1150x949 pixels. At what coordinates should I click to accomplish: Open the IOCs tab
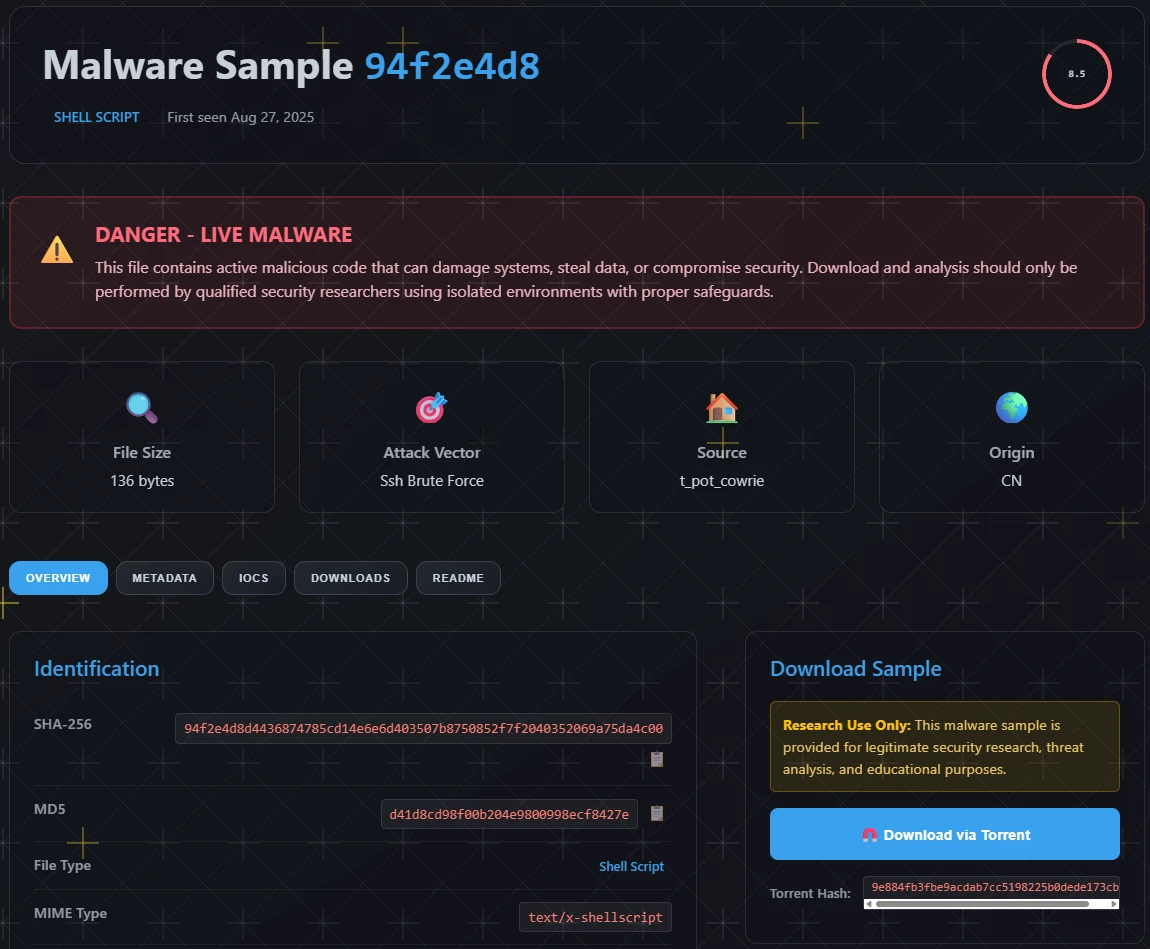pyautogui.click(x=253, y=578)
